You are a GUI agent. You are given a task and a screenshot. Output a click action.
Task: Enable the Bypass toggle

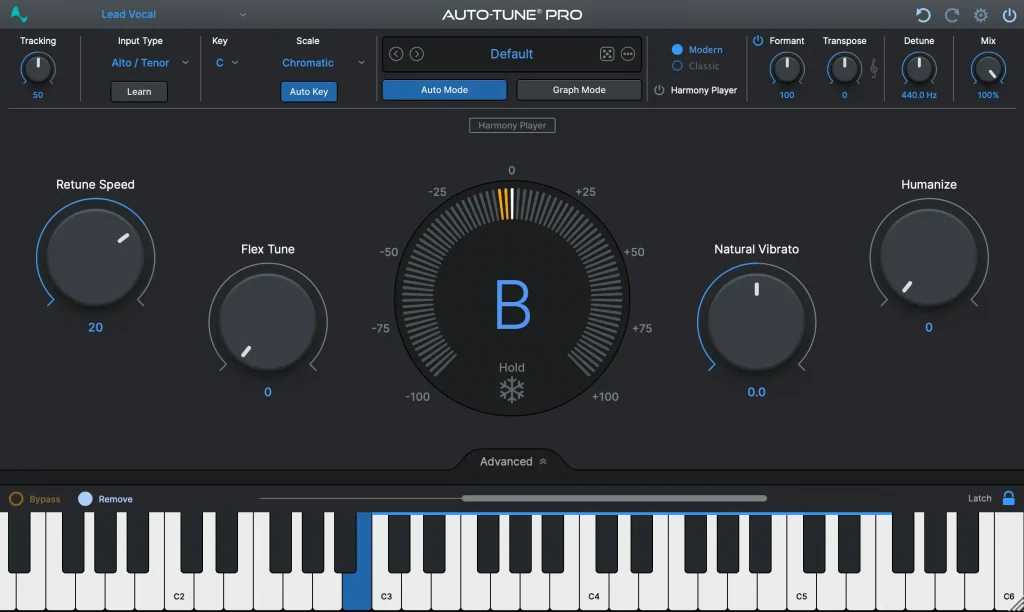[17, 498]
